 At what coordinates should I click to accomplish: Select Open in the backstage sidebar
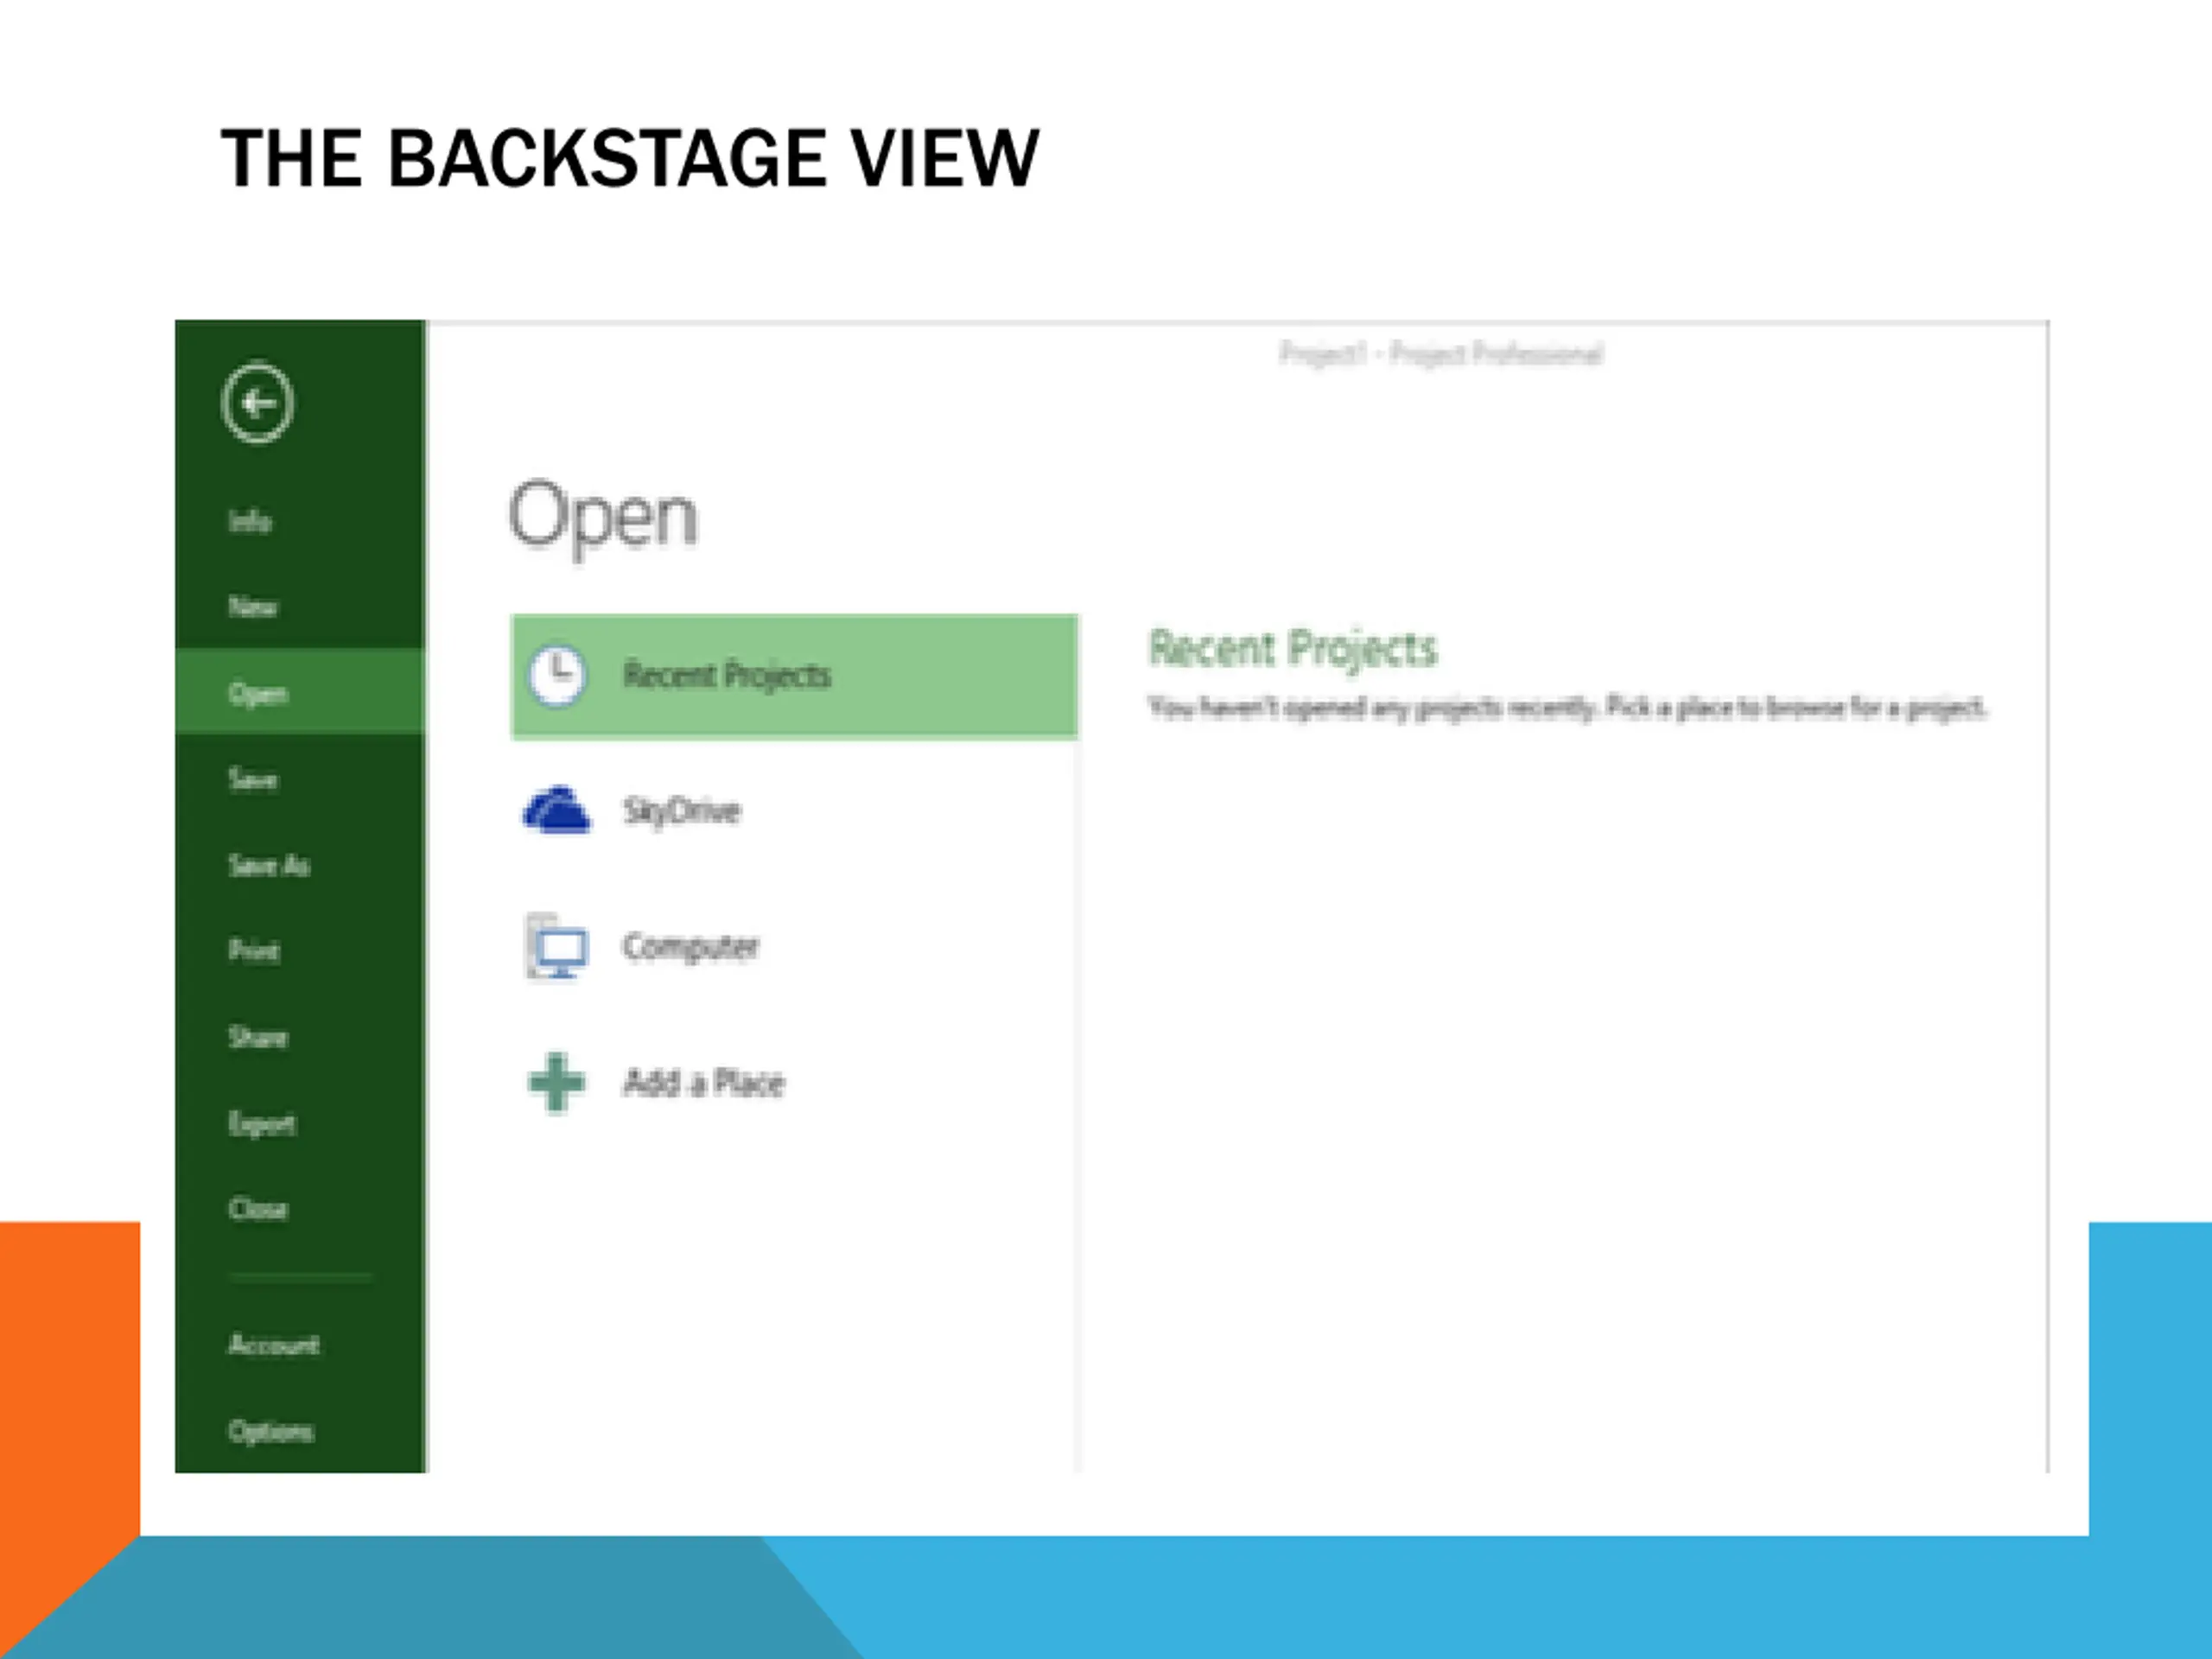pyautogui.click(x=300, y=692)
